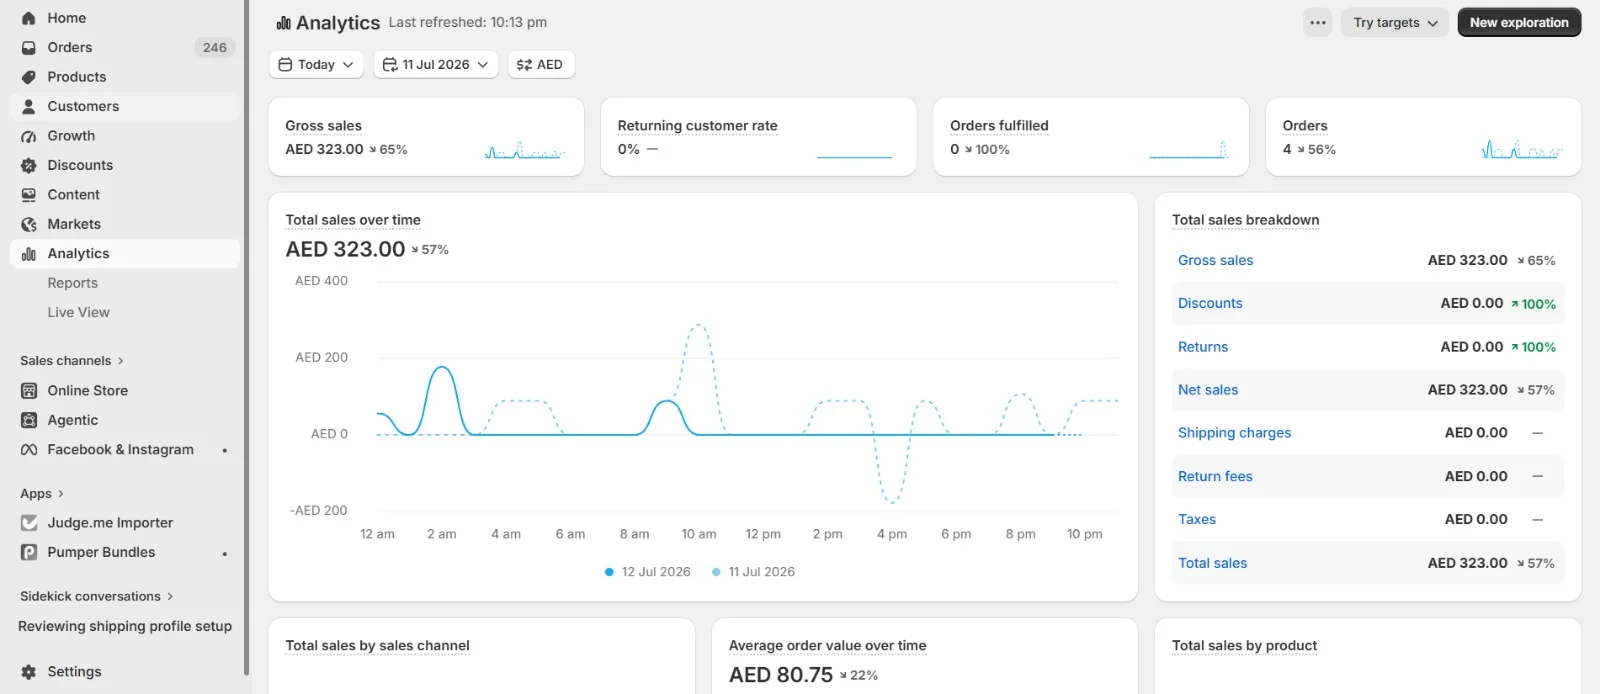This screenshot has height=694, width=1600.
Task: Open the Discounts breakdown link
Action: click(1210, 303)
